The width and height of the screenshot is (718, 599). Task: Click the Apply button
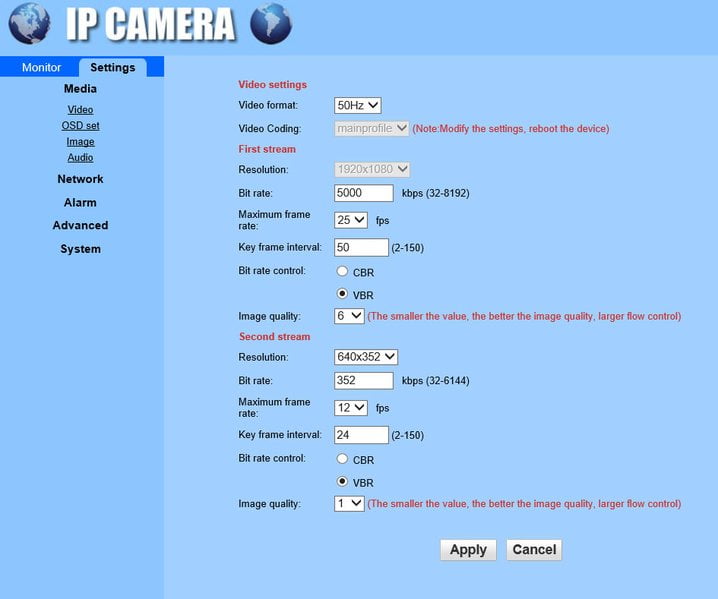click(x=468, y=550)
